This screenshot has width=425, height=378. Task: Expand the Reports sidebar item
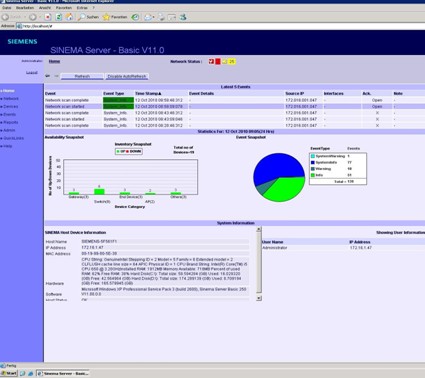click(x=9, y=122)
